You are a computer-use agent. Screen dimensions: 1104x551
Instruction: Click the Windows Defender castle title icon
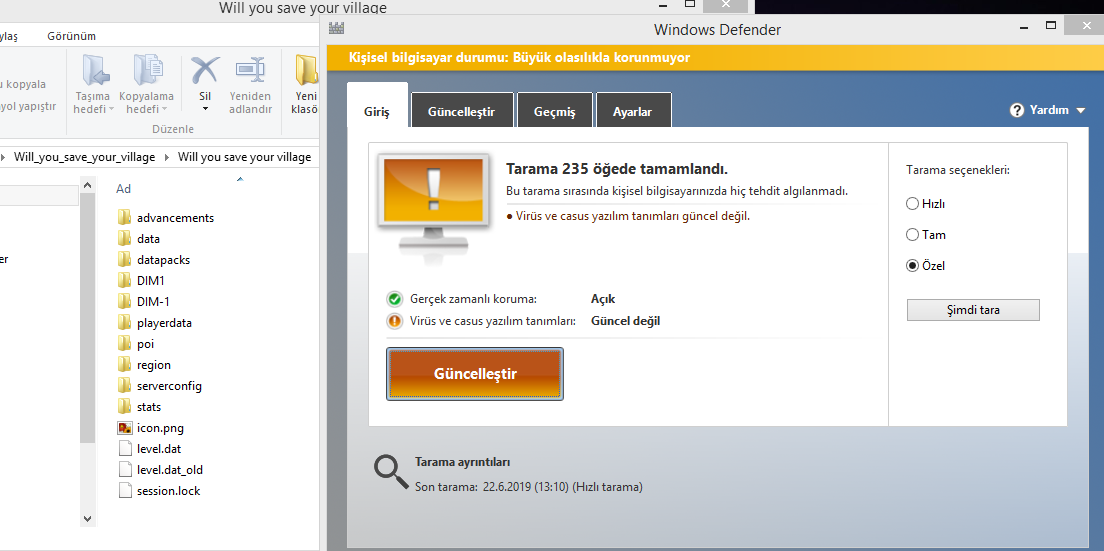coord(337,29)
